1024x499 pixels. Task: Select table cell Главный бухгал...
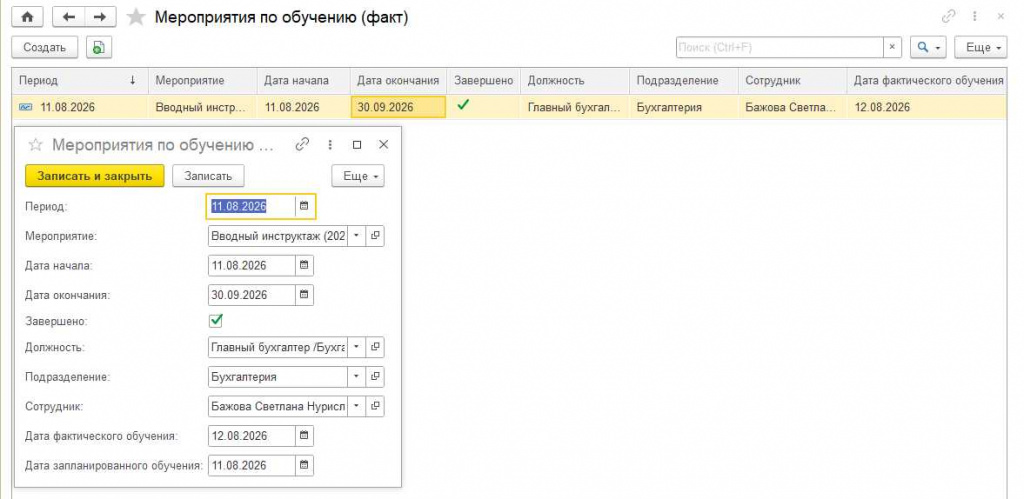575,107
